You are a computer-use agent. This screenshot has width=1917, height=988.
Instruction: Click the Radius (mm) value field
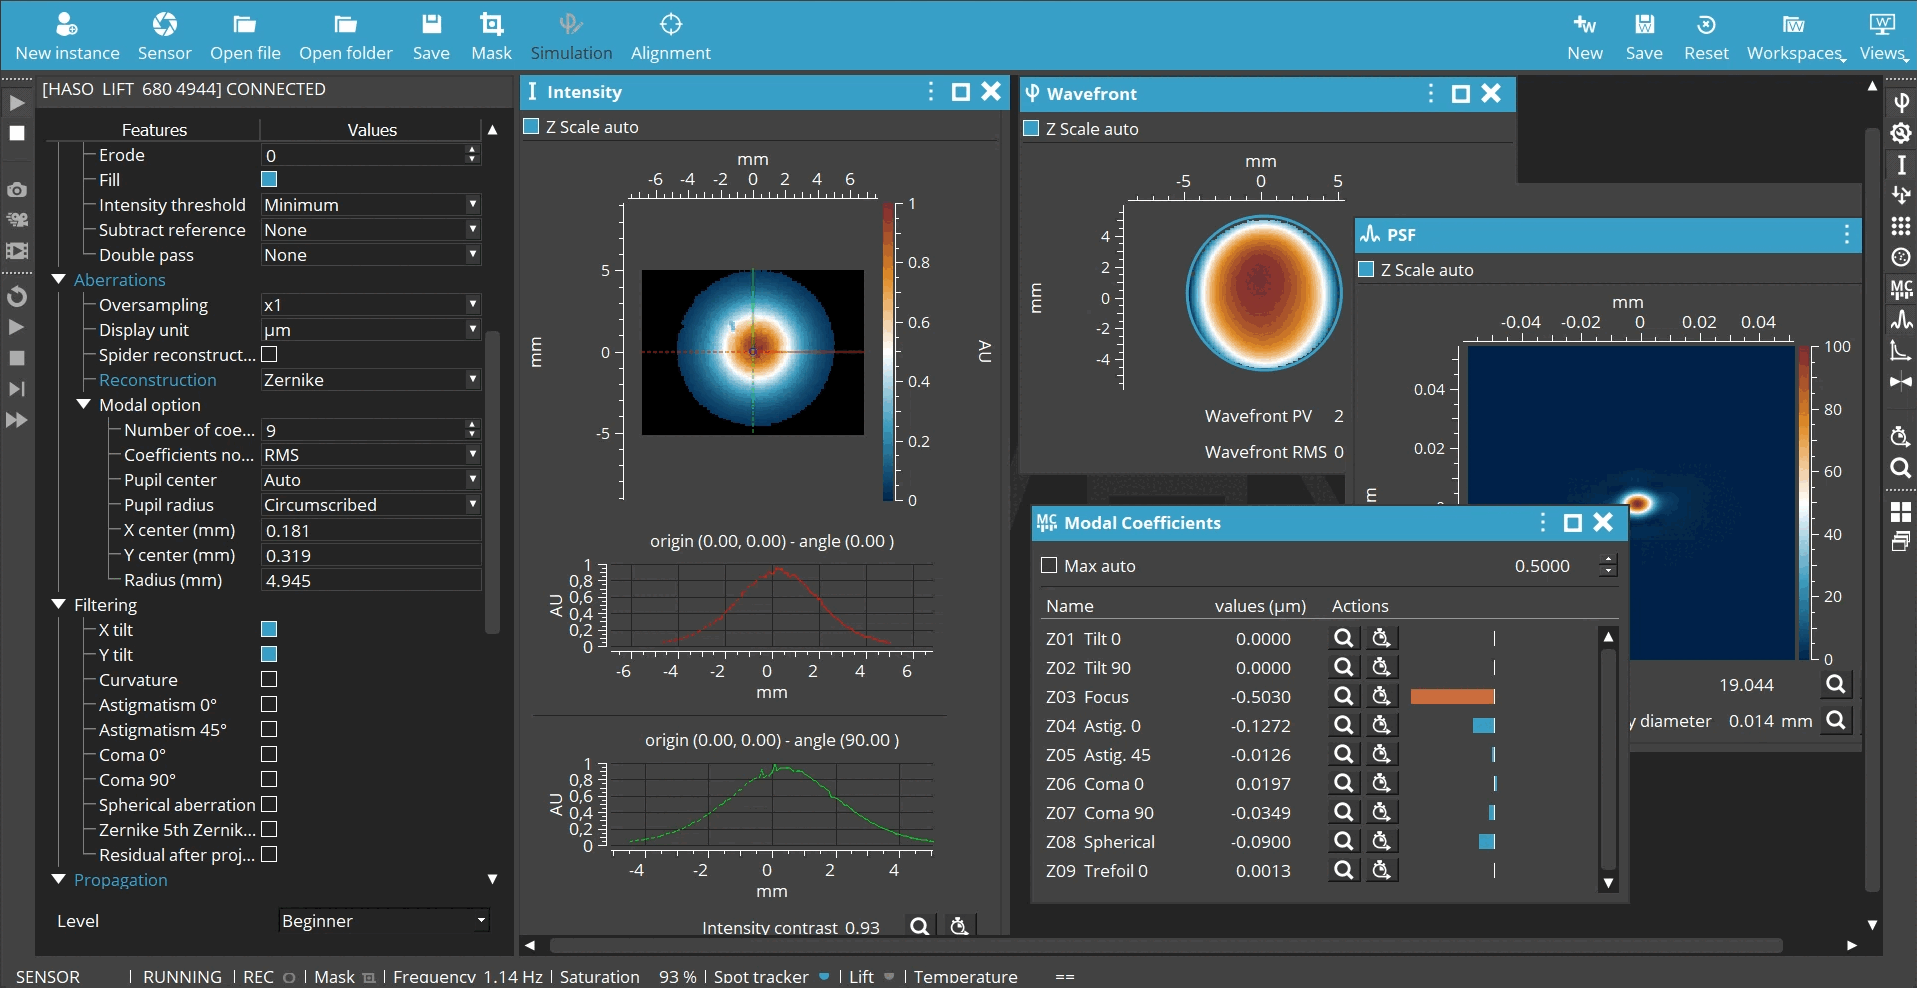point(371,580)
